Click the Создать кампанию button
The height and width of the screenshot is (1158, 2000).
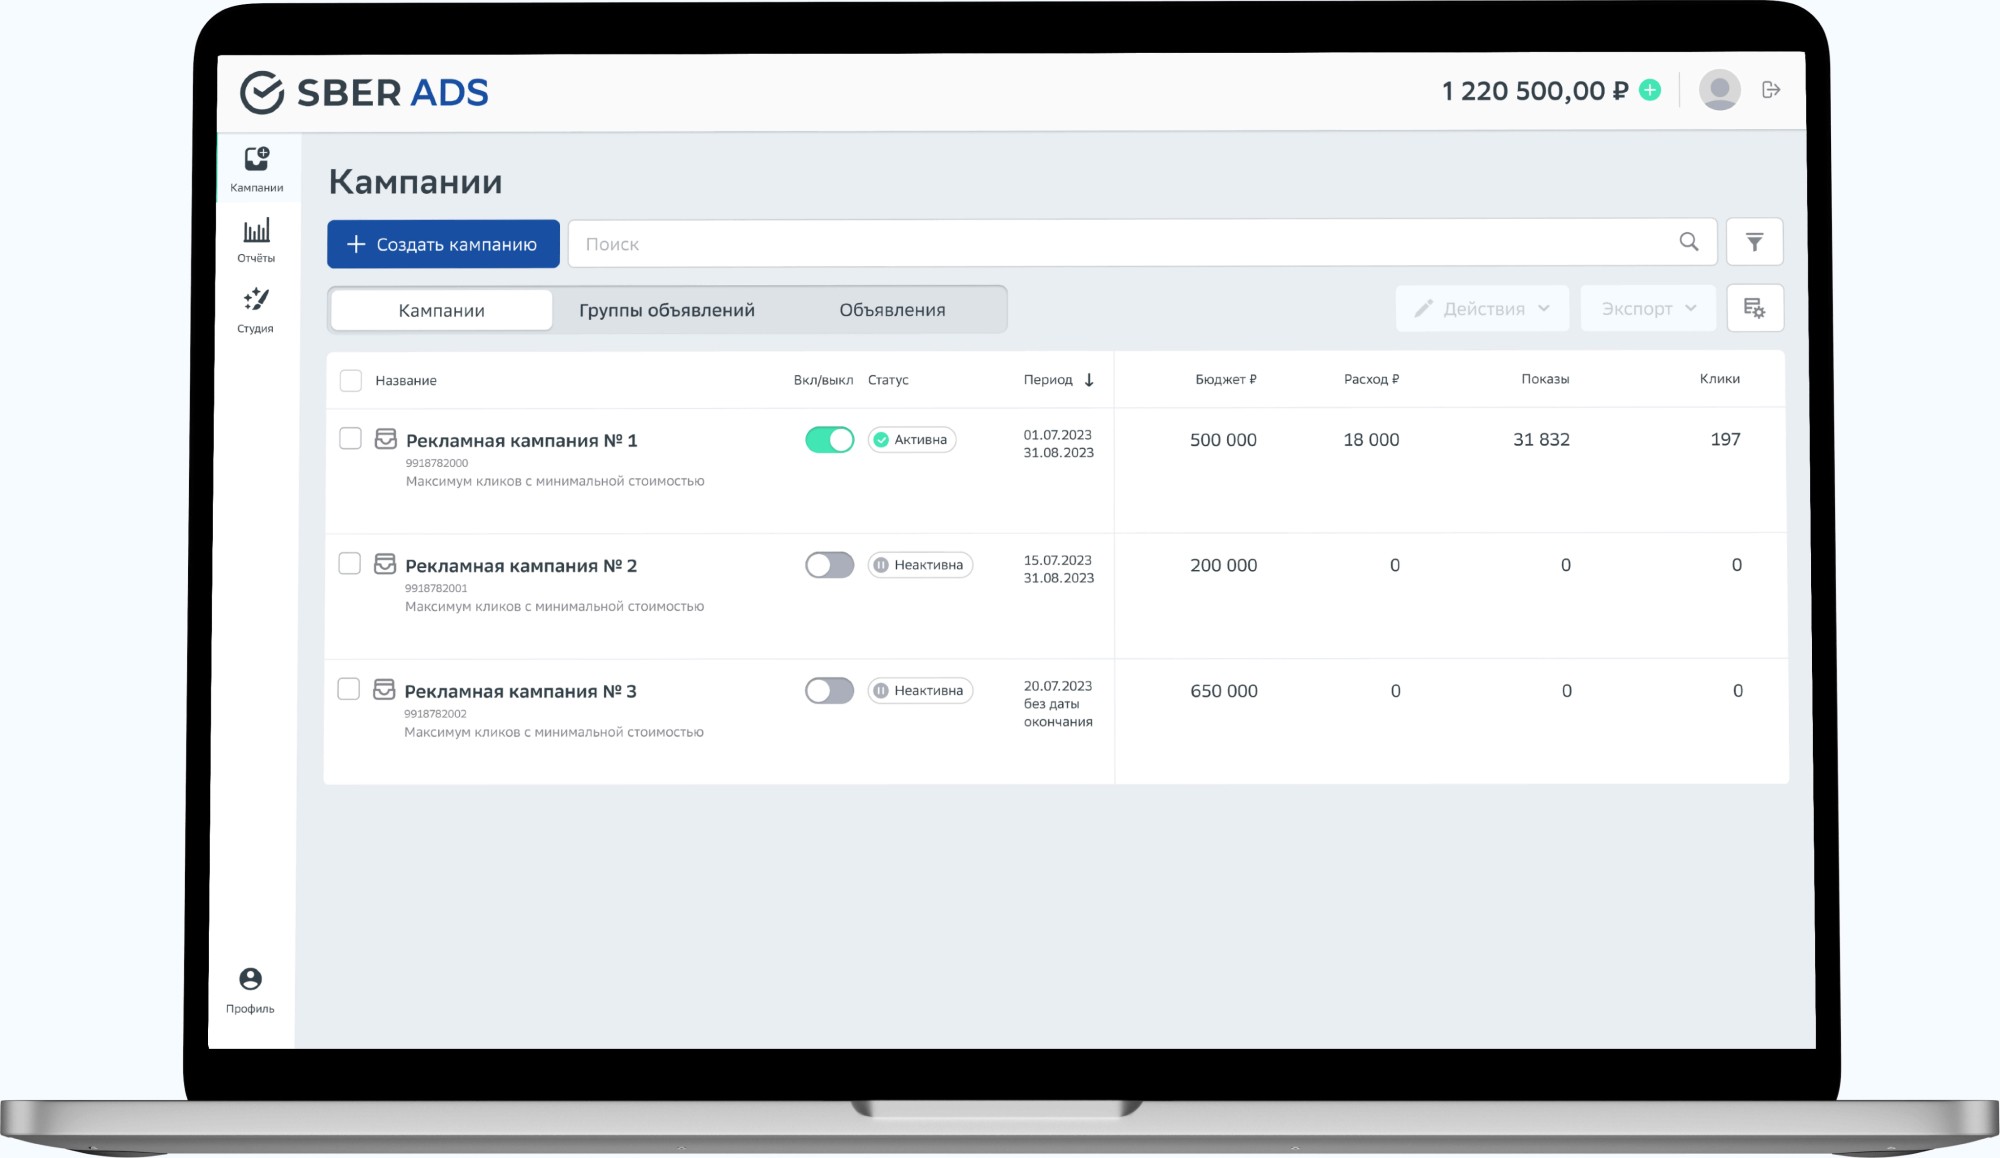[x=443, y=244]
